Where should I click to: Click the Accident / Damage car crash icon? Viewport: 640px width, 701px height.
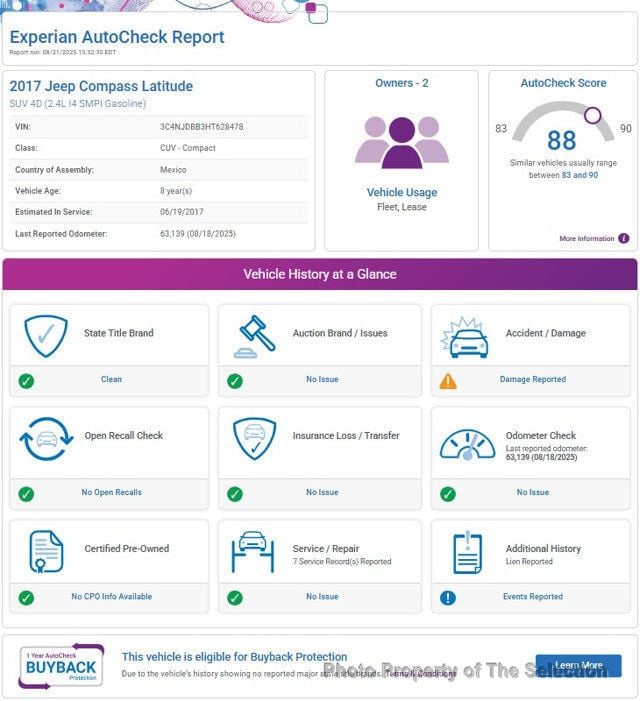464,337
